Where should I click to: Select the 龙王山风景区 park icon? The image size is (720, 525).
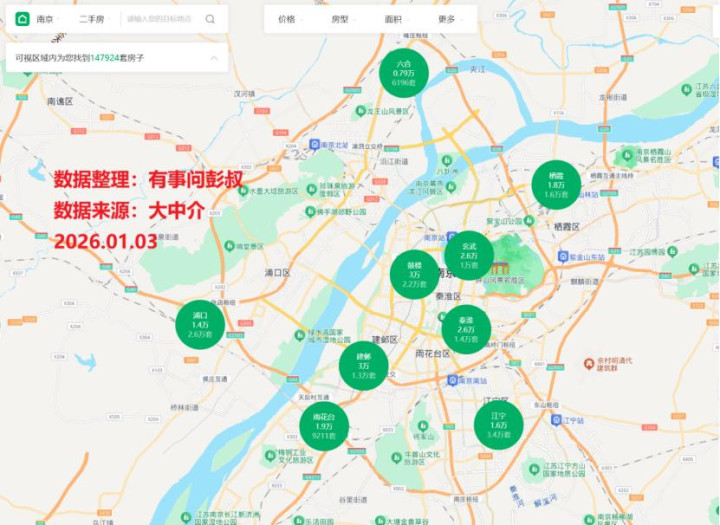(x=361, y=111)
